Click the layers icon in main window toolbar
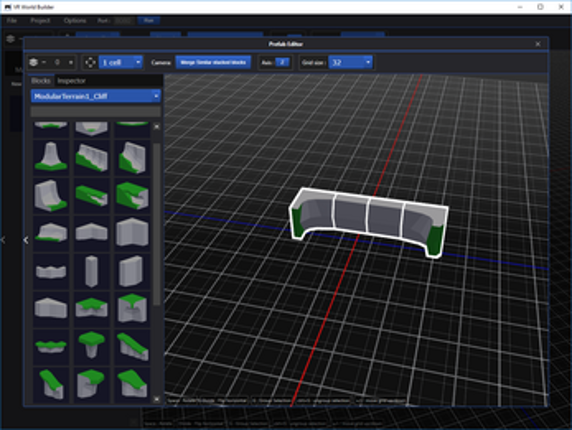 pos(10,39)
